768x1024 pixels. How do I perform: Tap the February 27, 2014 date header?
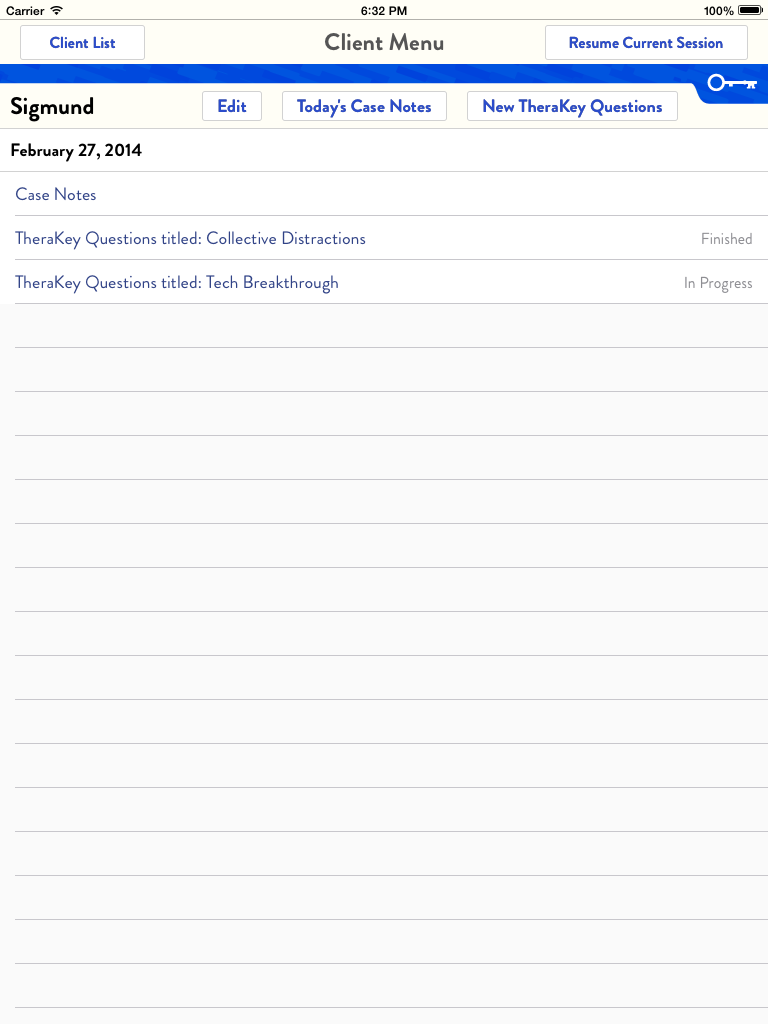(76, 151)
